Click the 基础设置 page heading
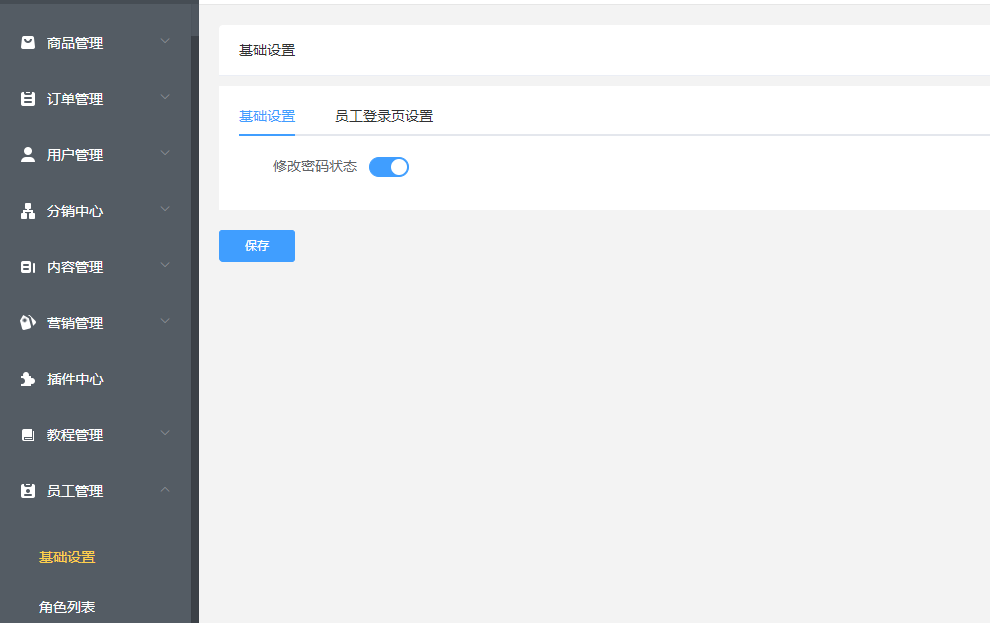 click(267, 50)
